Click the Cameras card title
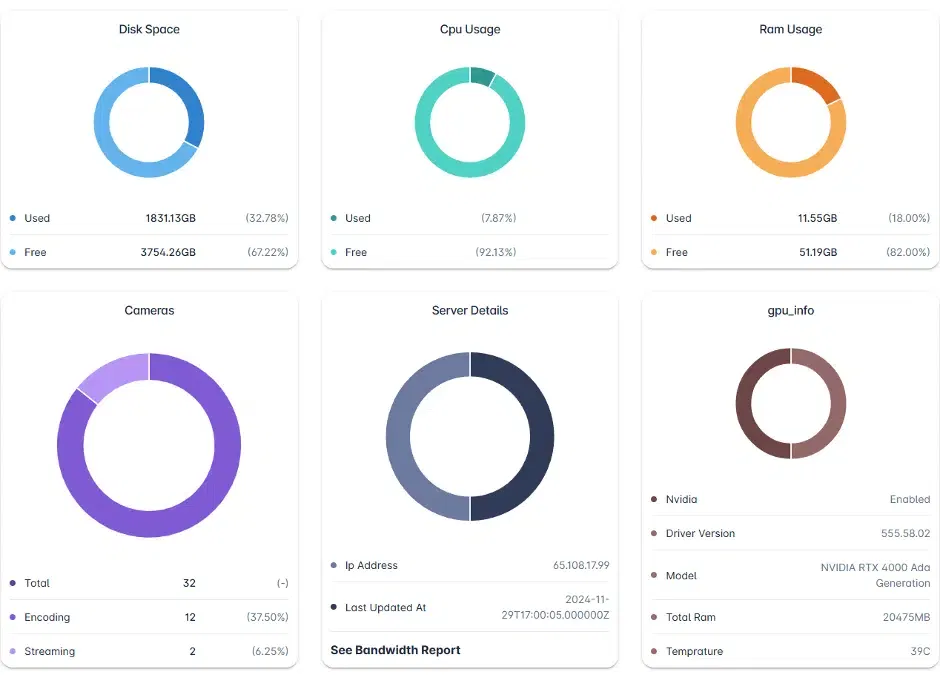This screenshot has width=941, height=675. pos(149,311)
